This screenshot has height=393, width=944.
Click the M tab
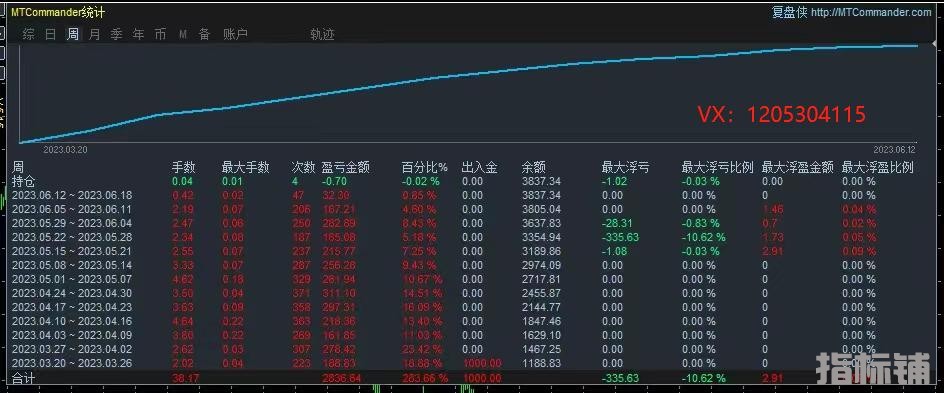point(182,35)
